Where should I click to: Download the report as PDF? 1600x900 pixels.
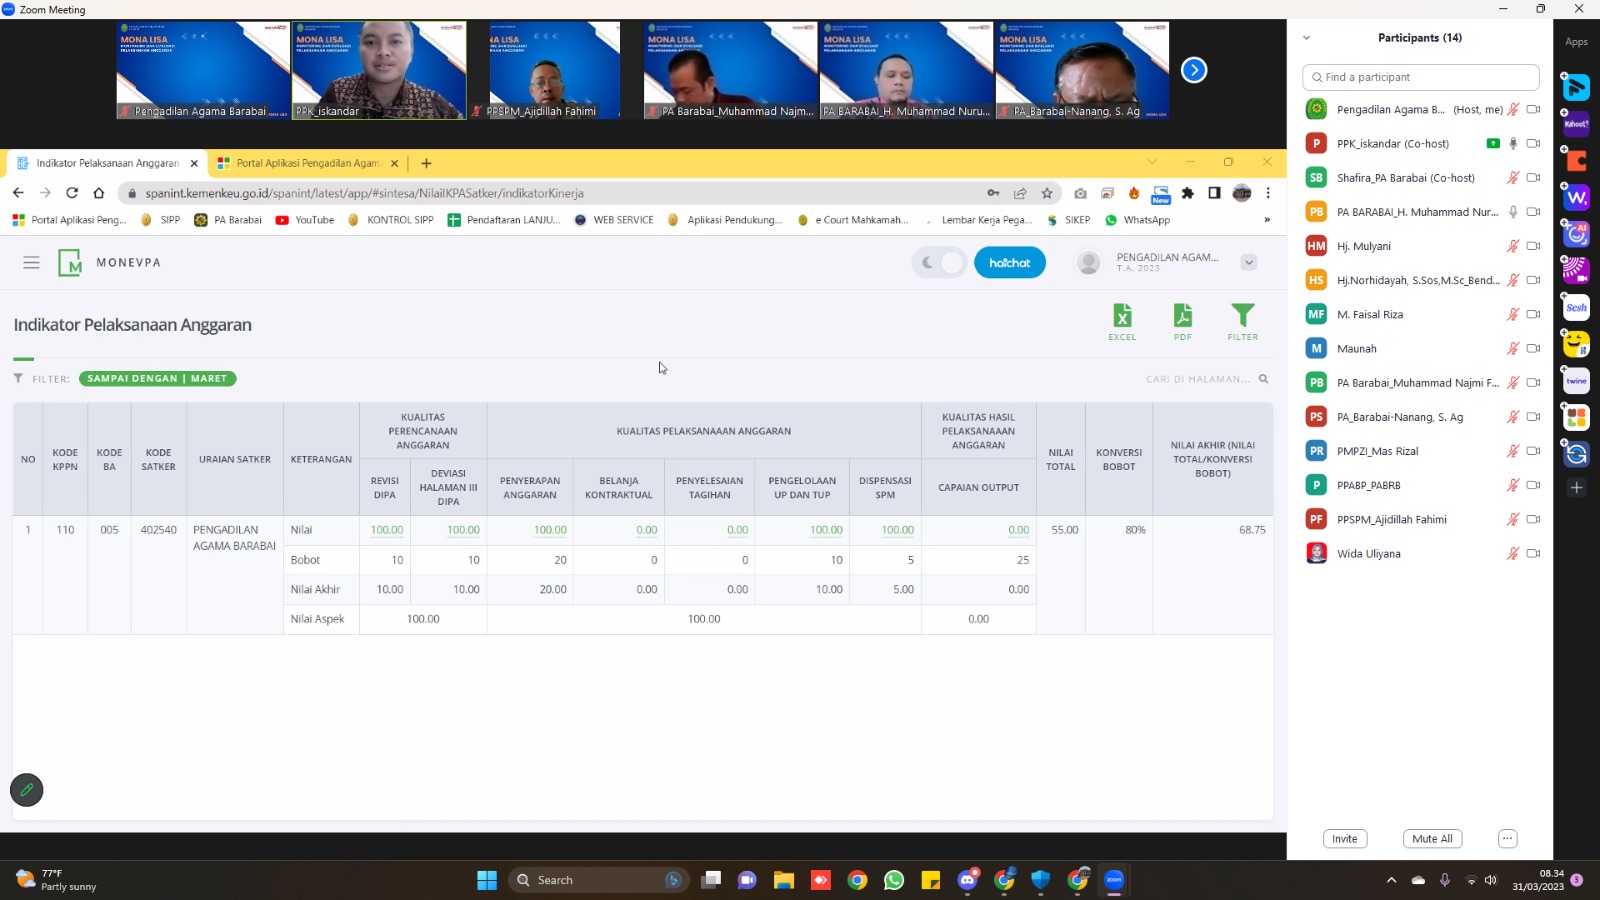click(x=1182, y=321)
